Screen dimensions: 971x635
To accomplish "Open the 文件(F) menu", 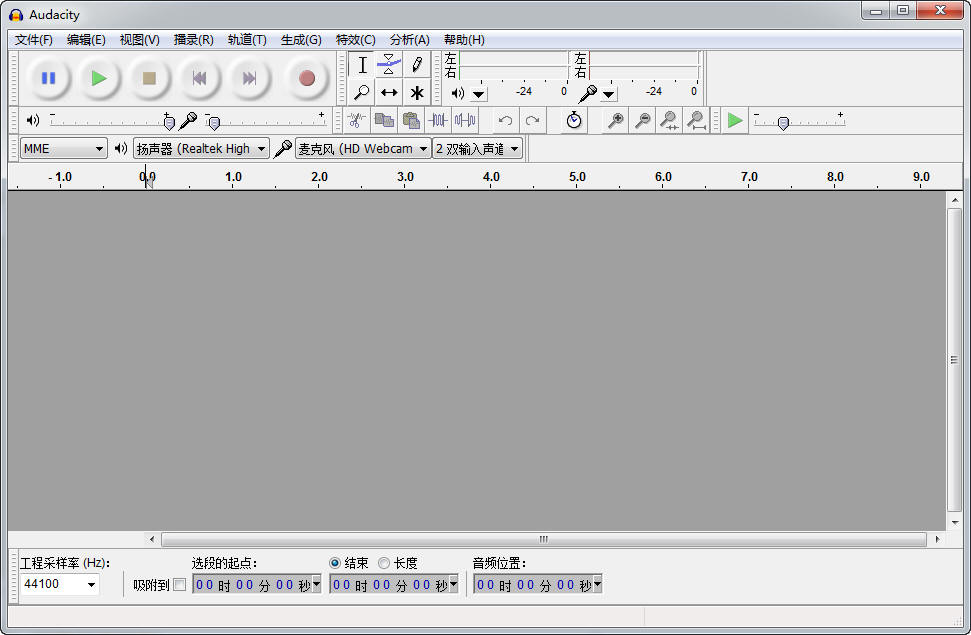I will point(33,40).
